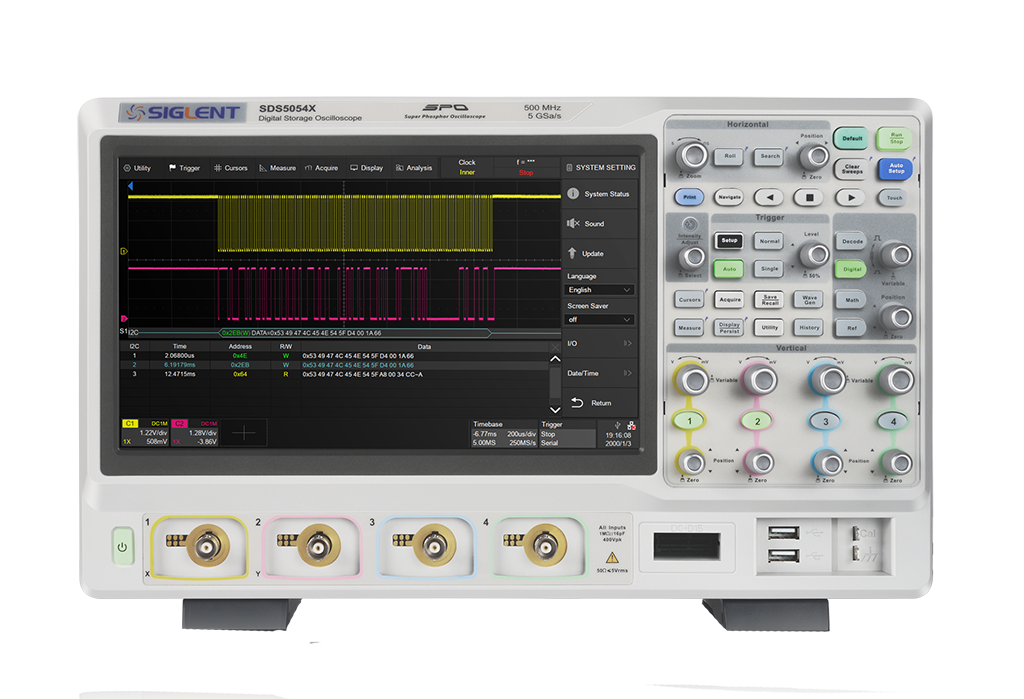The height and width of the screenshot is (699, 1024).
Task: Open the Analysis menu
Action: point(414,168)
